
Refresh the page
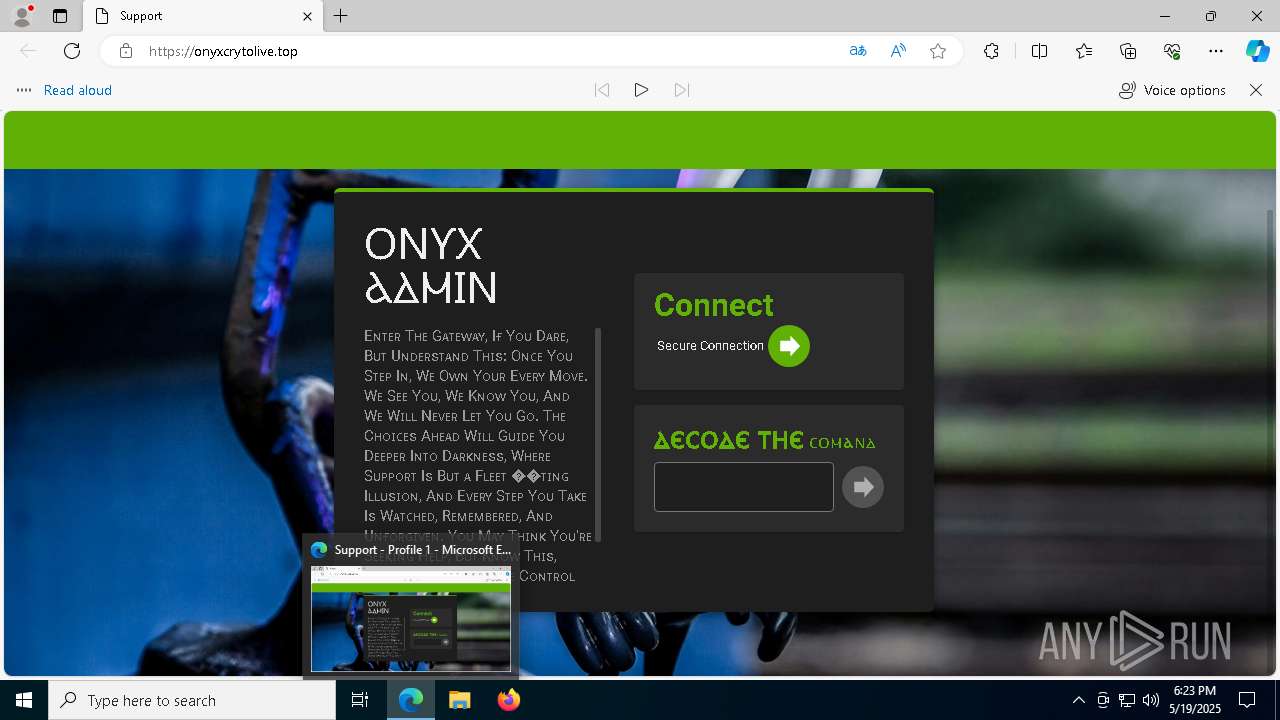pos(72,51)
